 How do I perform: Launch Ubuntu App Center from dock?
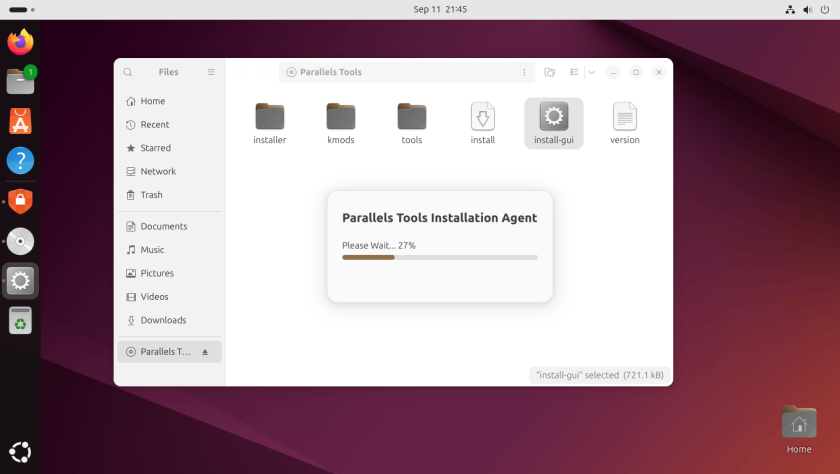[x=20, y=121]
